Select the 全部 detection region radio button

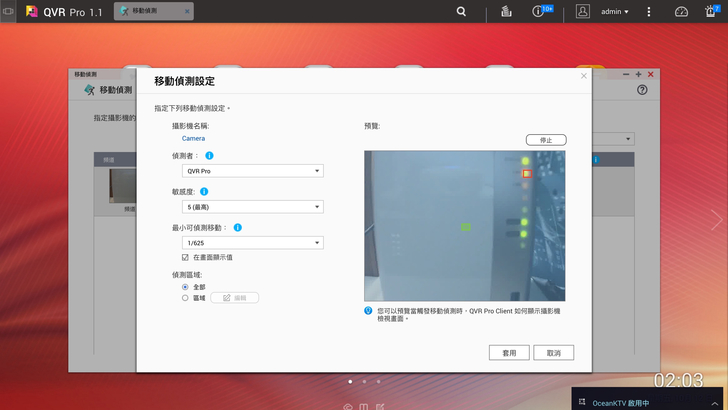[185, 286]
